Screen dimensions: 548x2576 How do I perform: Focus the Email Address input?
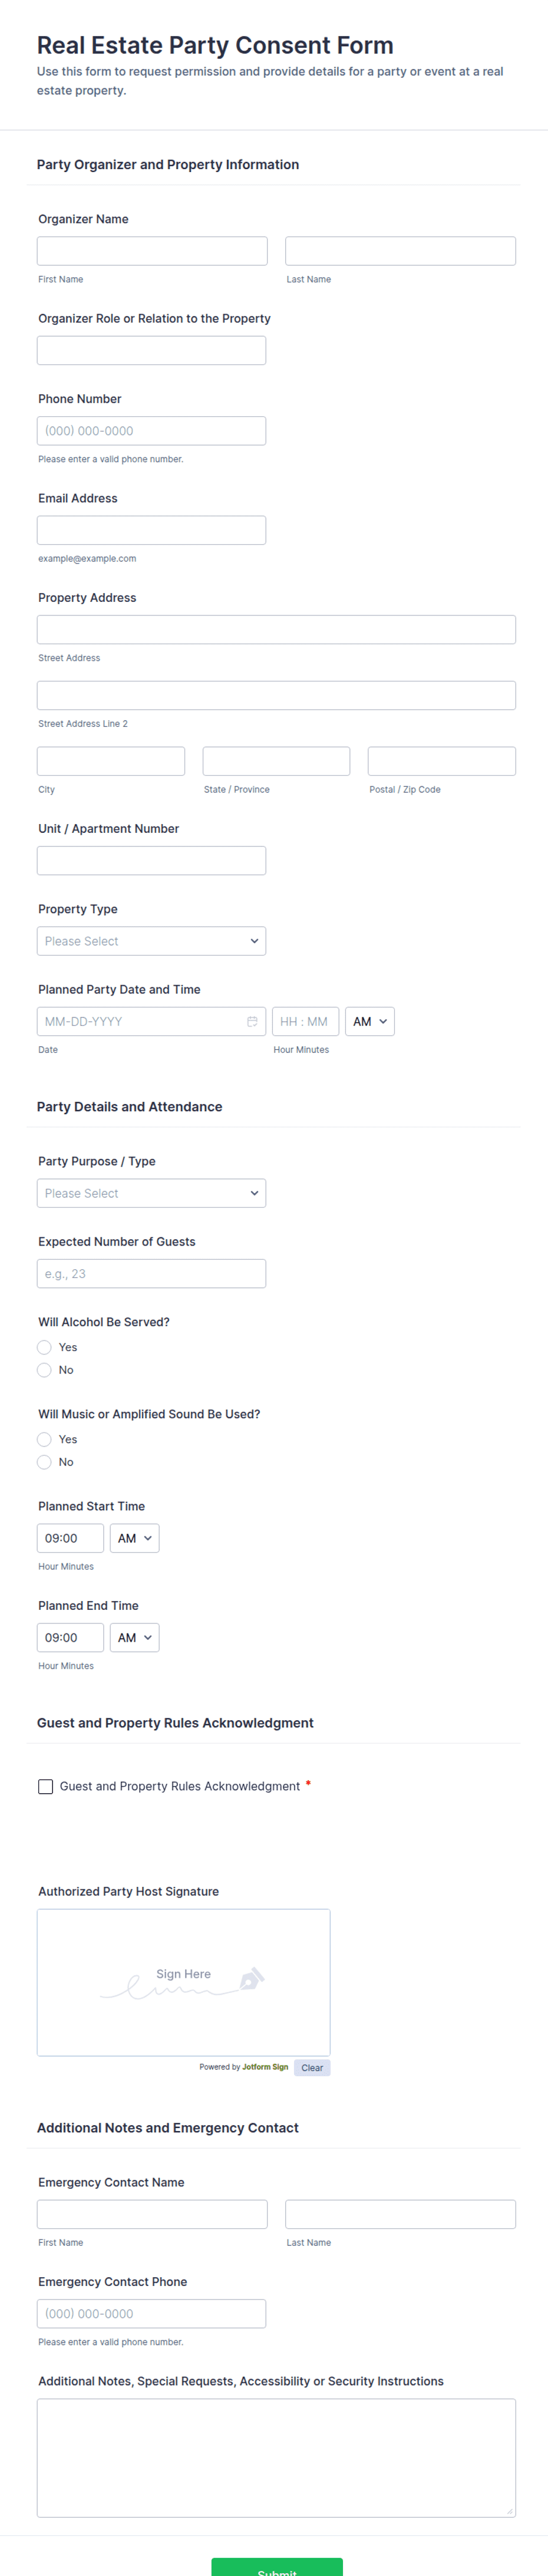point(151,530)
